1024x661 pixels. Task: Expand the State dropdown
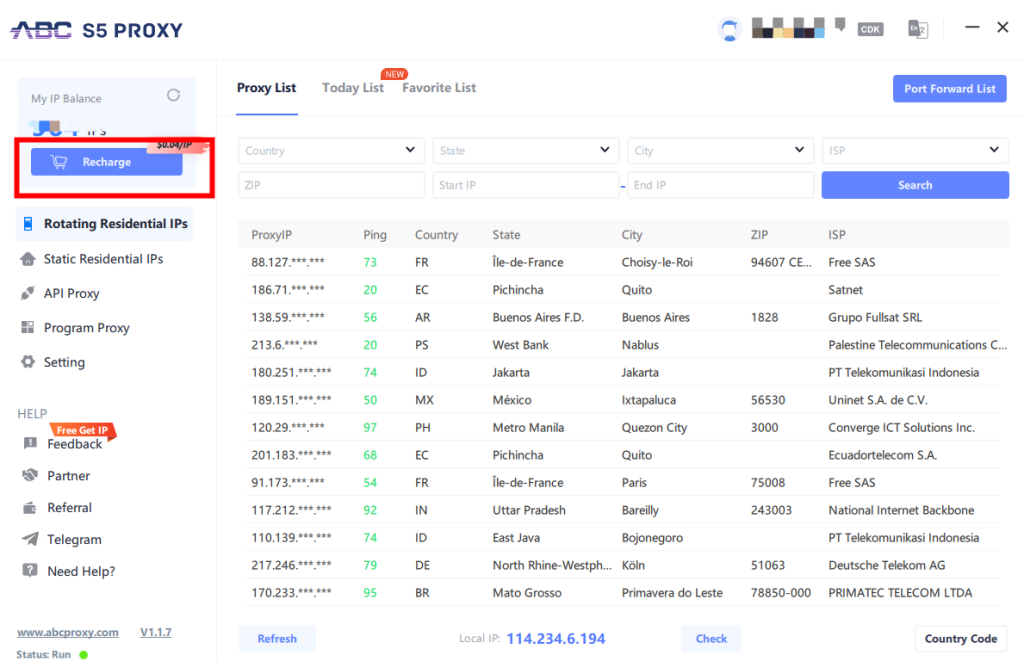pos(526,150)
